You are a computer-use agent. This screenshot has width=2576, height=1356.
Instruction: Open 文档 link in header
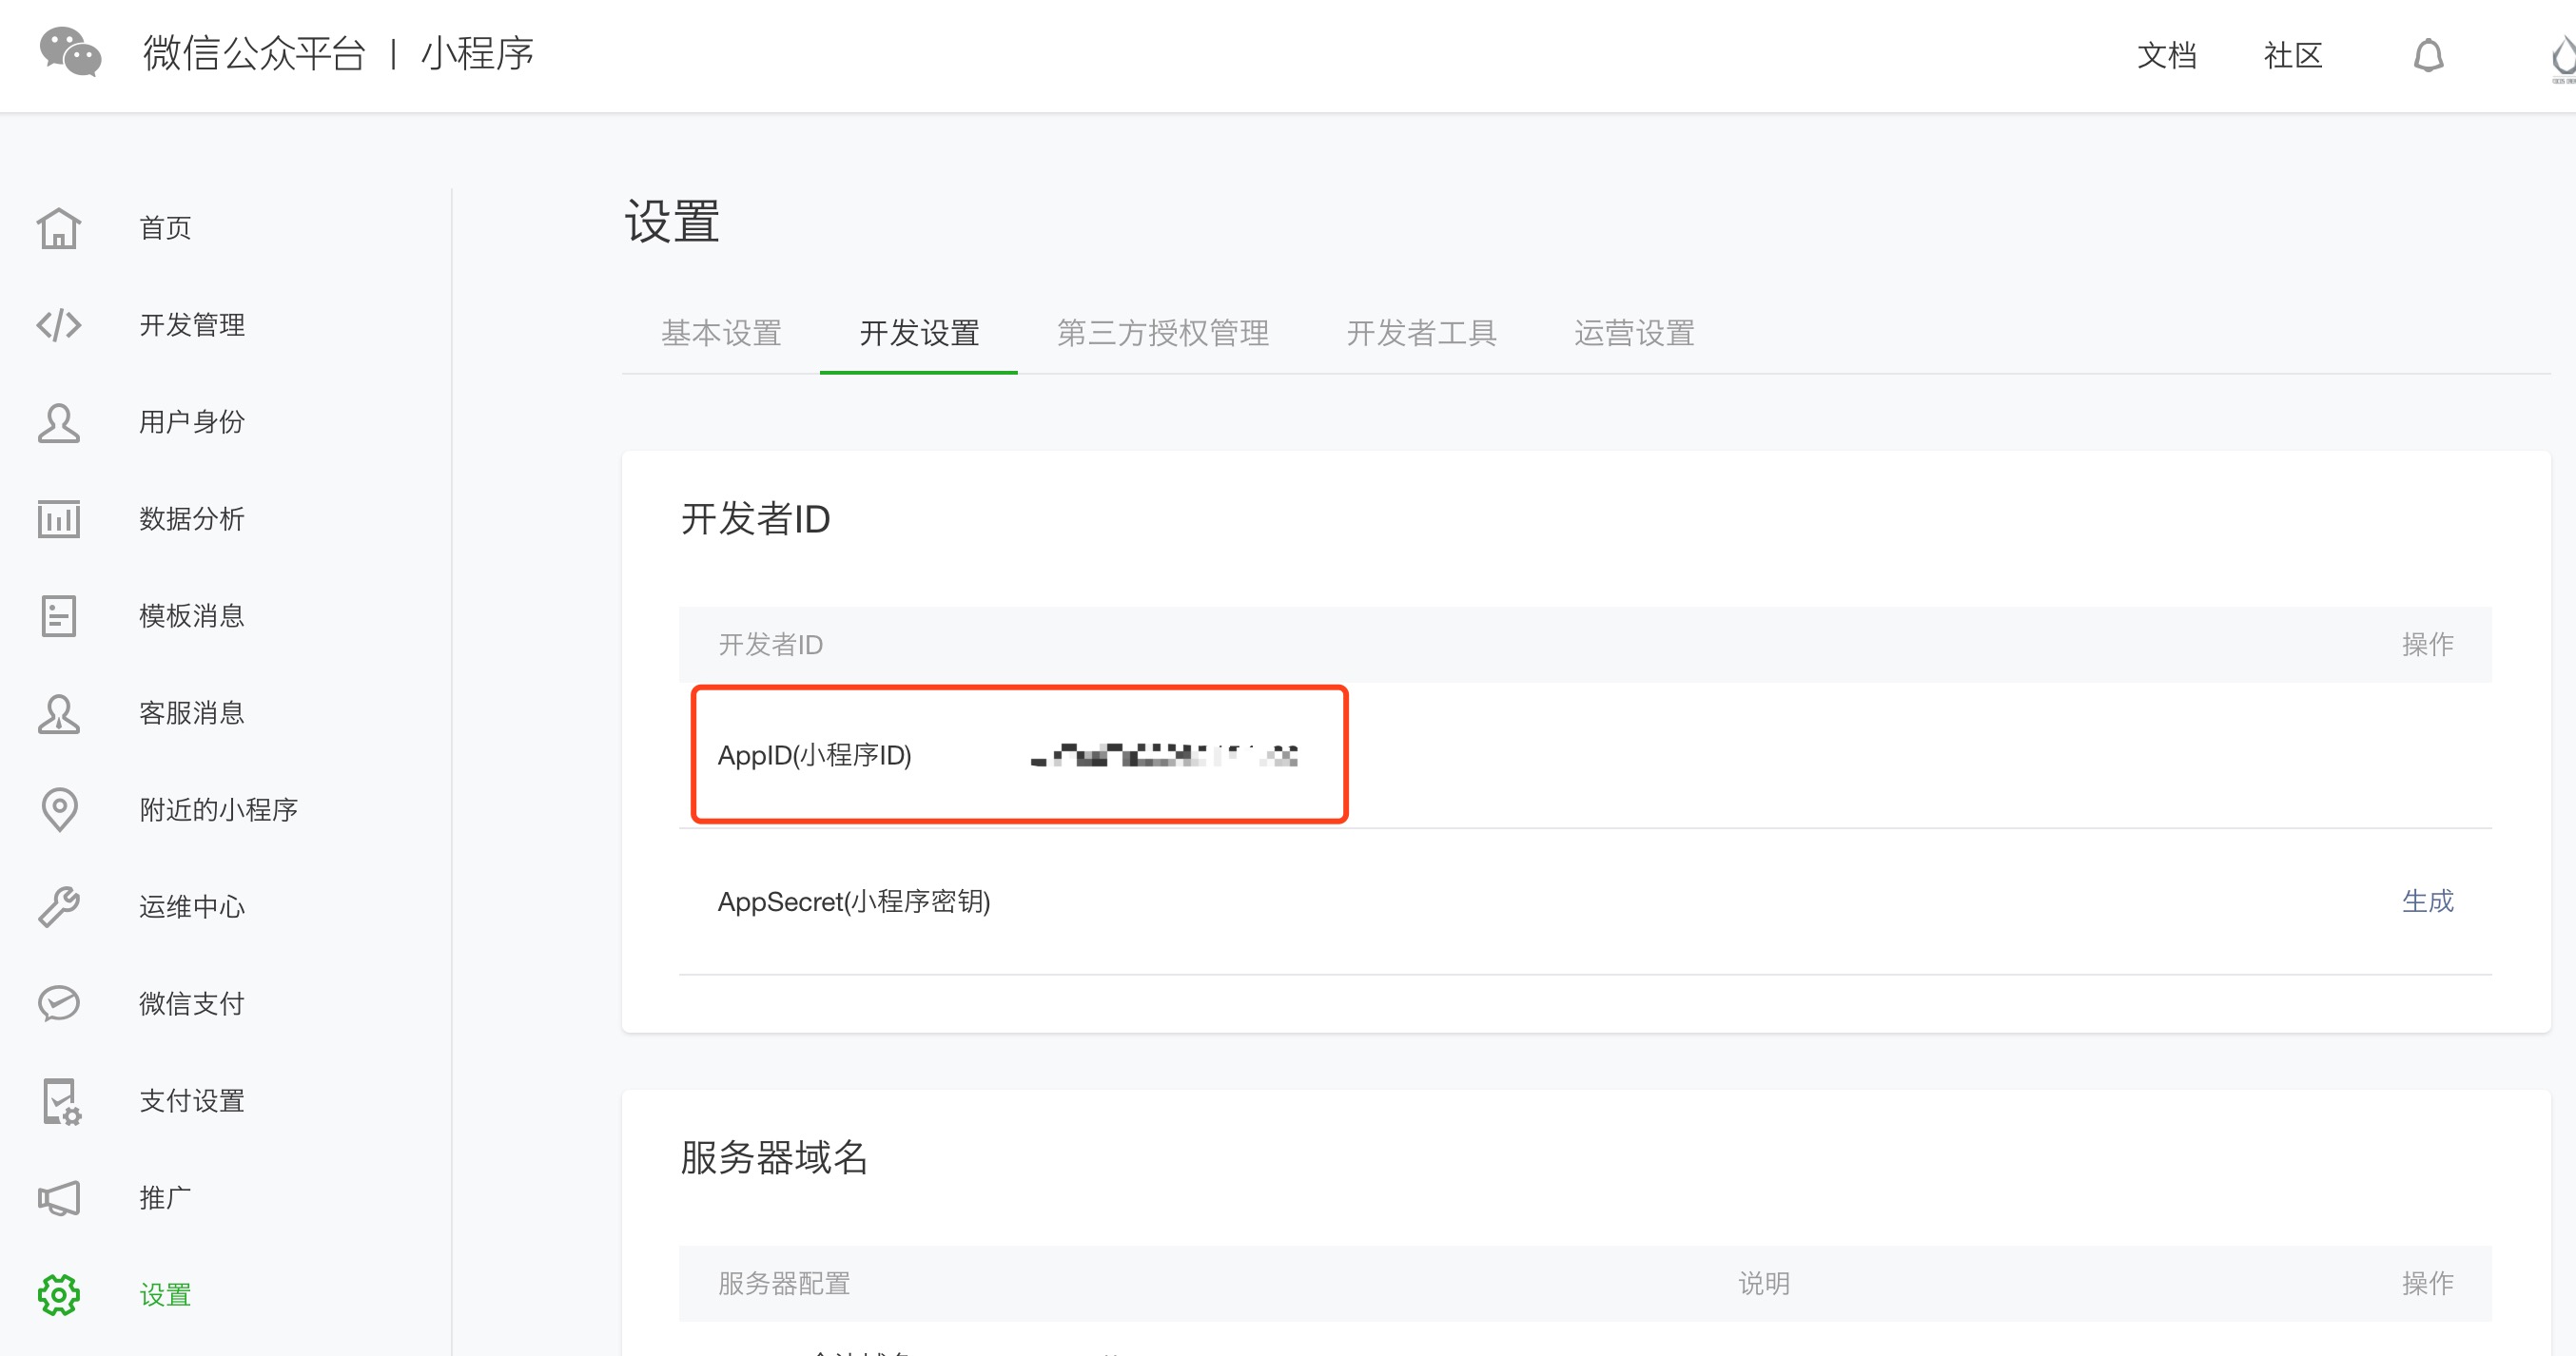[2166, 55]
